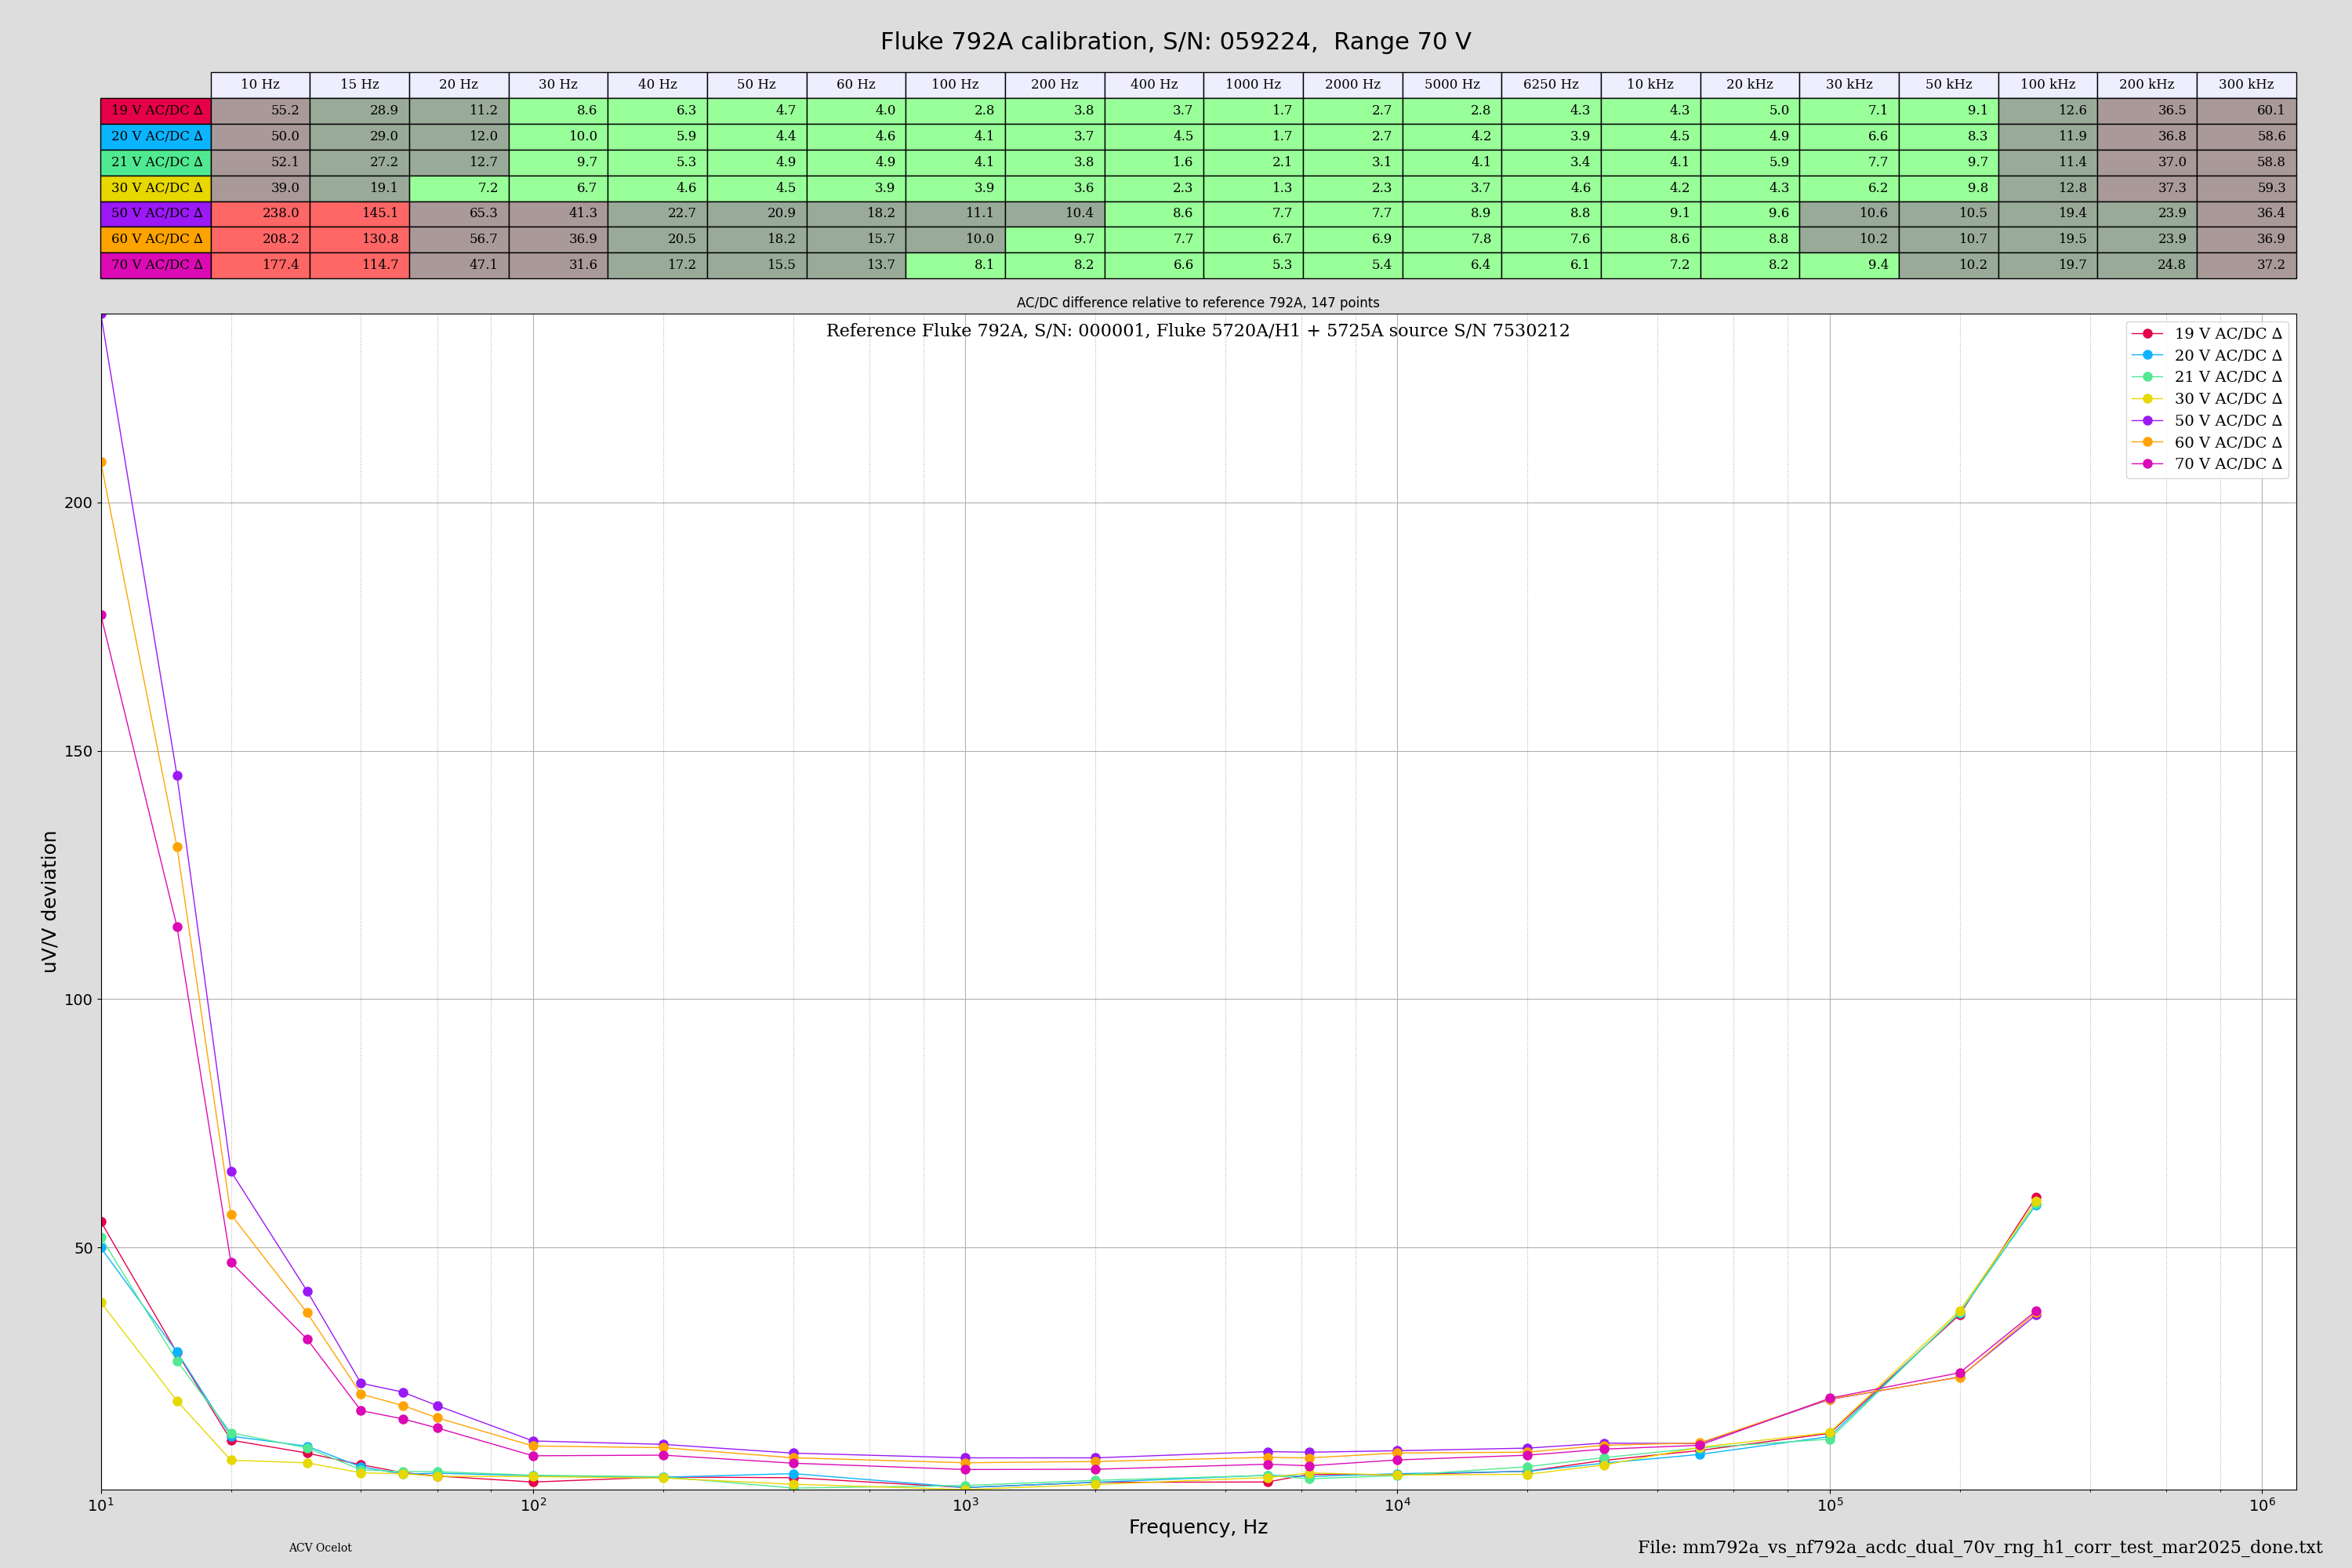Select the cell showing 28.9
This screenshot has height=1568, width=2352.
(x=360, y=111)
